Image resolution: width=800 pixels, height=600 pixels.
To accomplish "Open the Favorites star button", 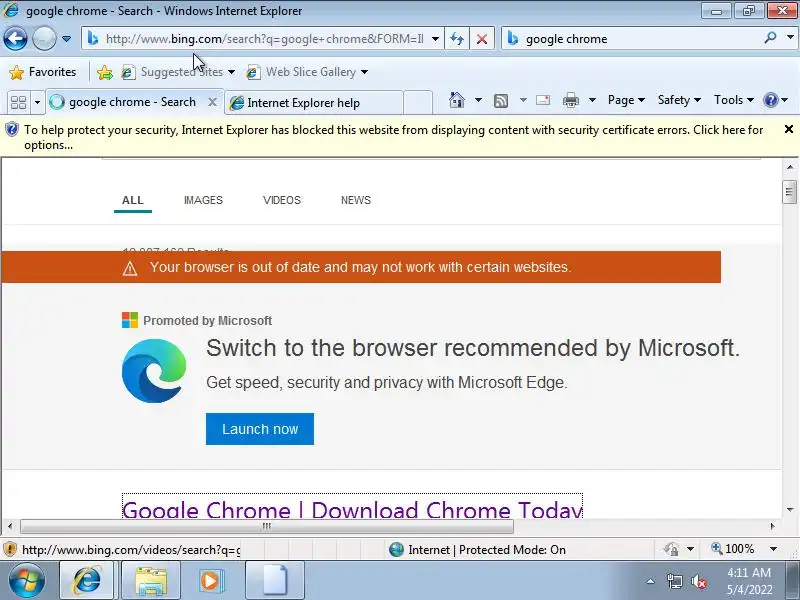I will 43,72.
